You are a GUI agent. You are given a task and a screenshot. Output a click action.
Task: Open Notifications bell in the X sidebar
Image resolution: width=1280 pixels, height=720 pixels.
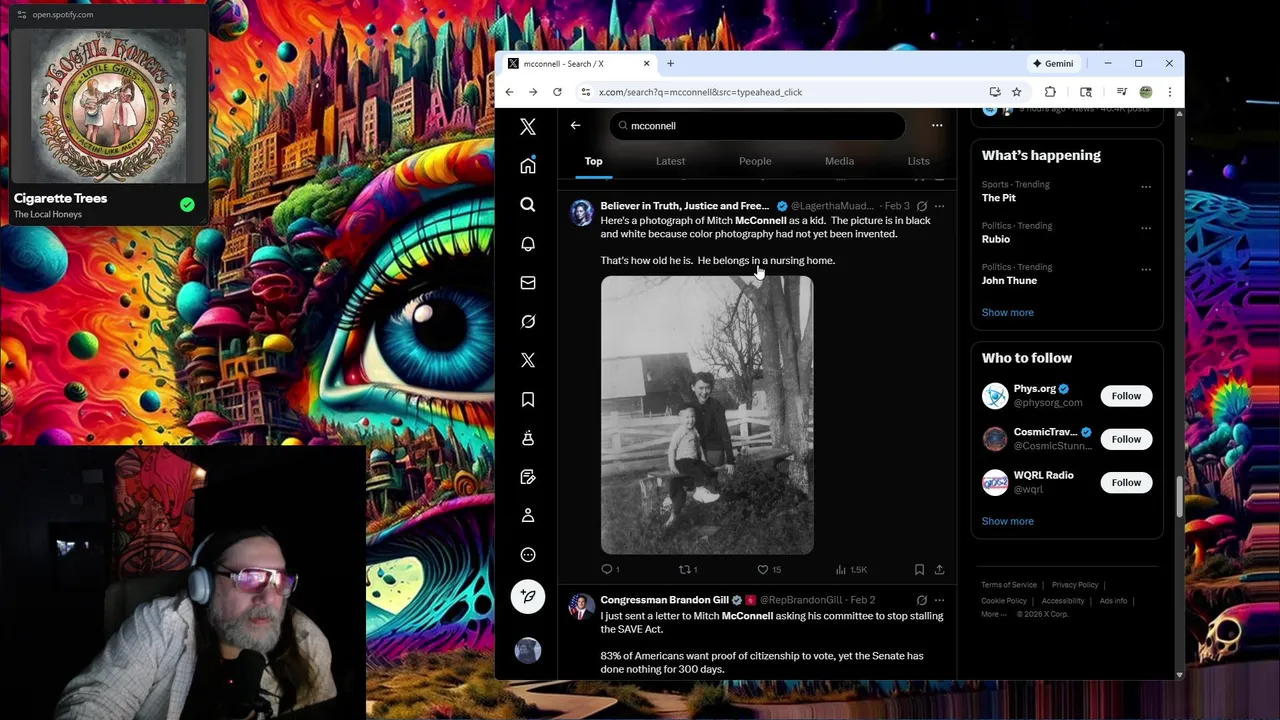(x=528, y=244)
